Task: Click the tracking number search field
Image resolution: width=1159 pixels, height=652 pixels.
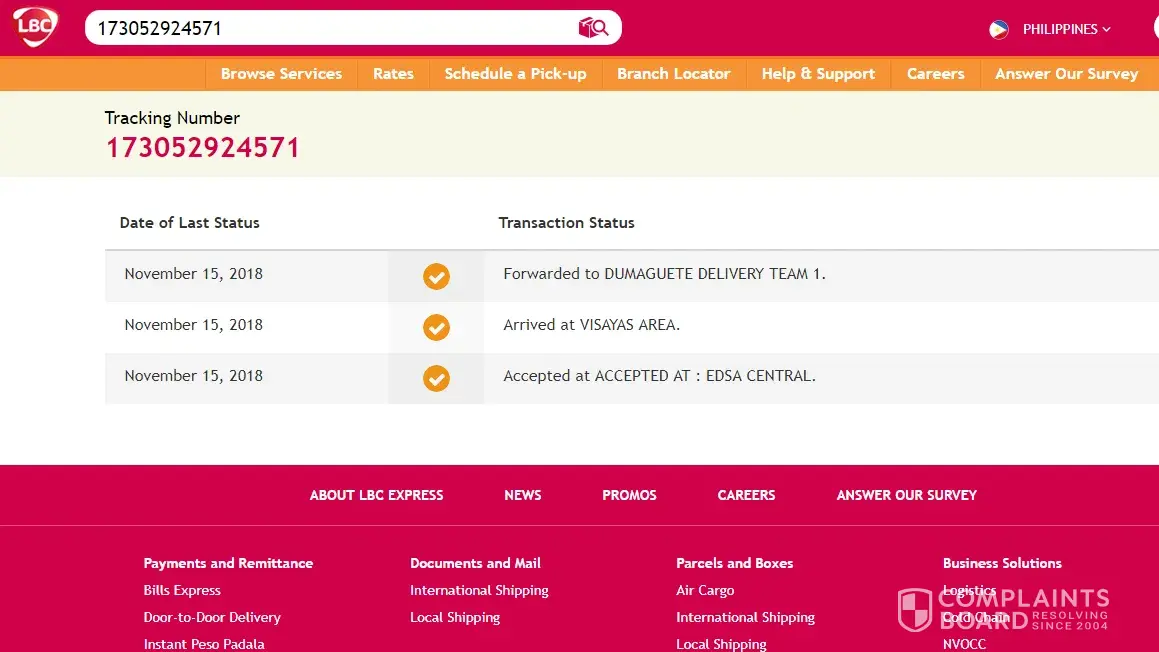Action: [x=330, y=28]
